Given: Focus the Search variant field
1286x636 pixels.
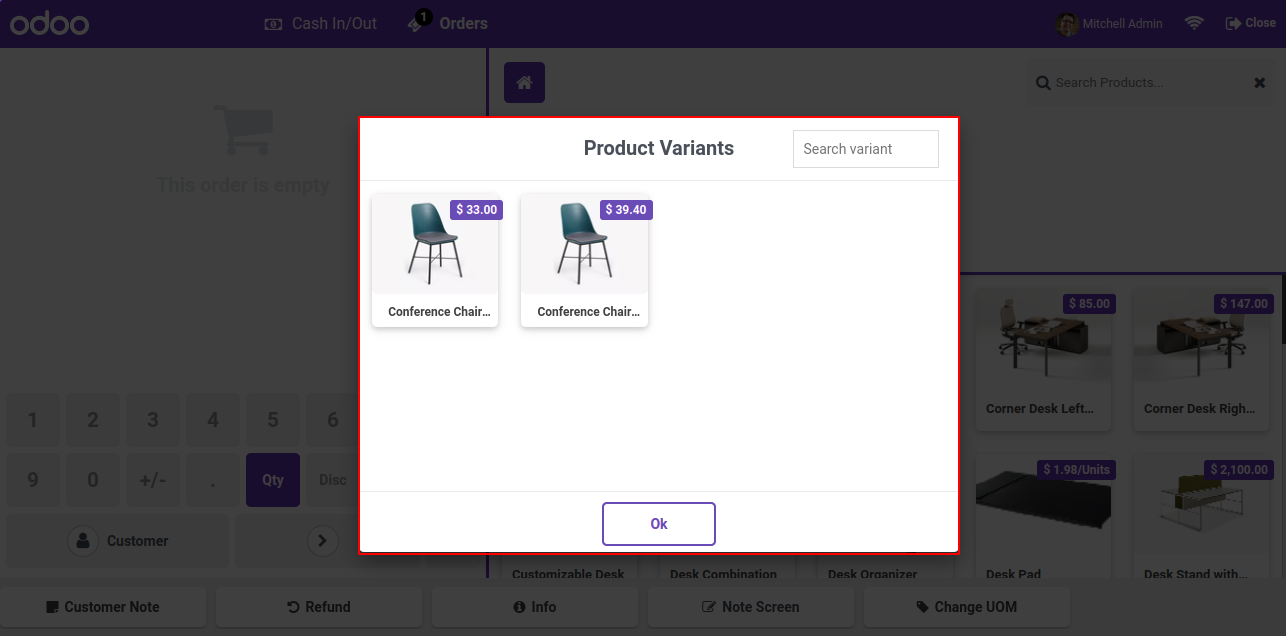Looking at the screenshot, I should pos(866,149).
